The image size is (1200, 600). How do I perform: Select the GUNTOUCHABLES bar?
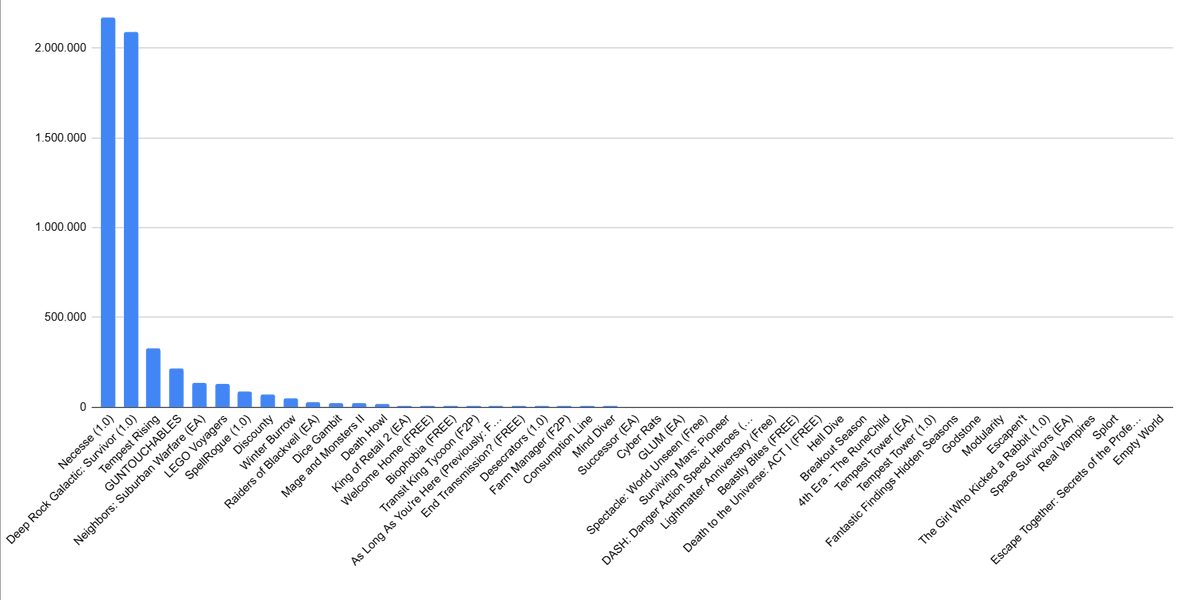[176, 388]
